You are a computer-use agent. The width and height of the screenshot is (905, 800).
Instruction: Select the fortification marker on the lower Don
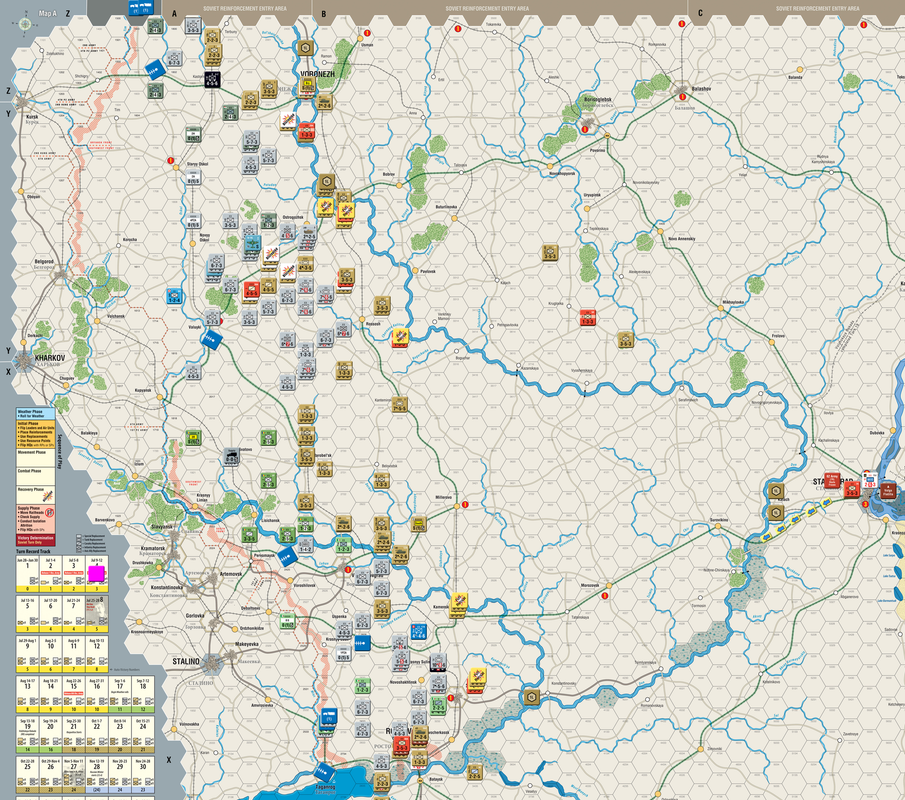(530, 697)
